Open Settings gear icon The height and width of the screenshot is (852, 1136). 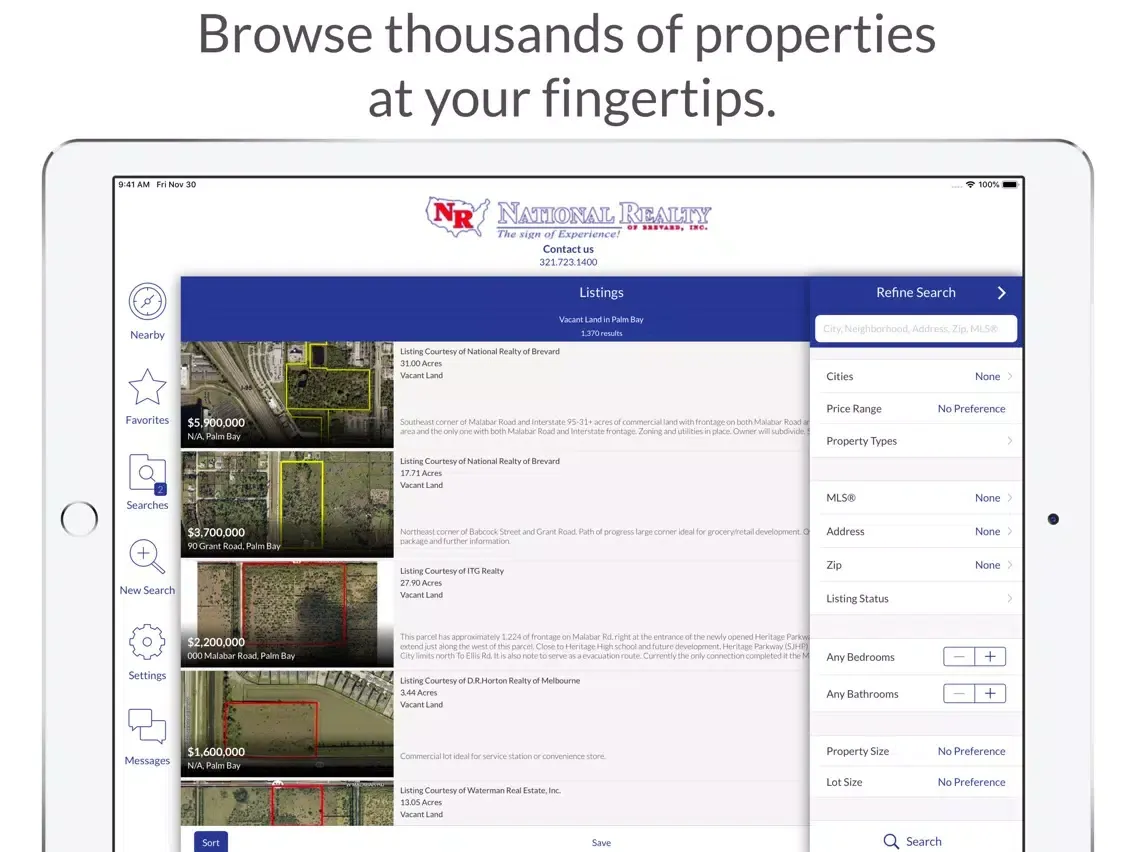147,642
